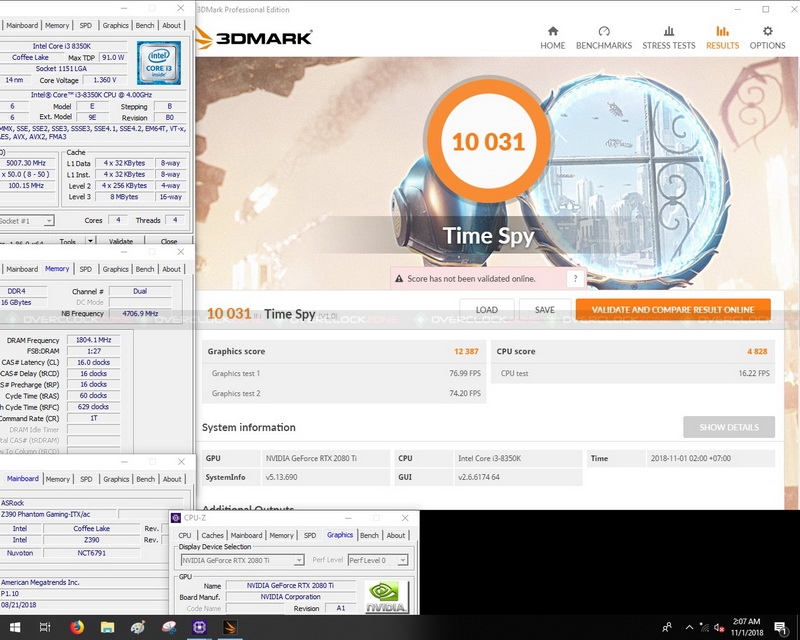Image resolution: width=800 pixels, height=640 pixels.
Task: Open Bench tab in CPU-Z Graphics window
Action: [369, 535]
